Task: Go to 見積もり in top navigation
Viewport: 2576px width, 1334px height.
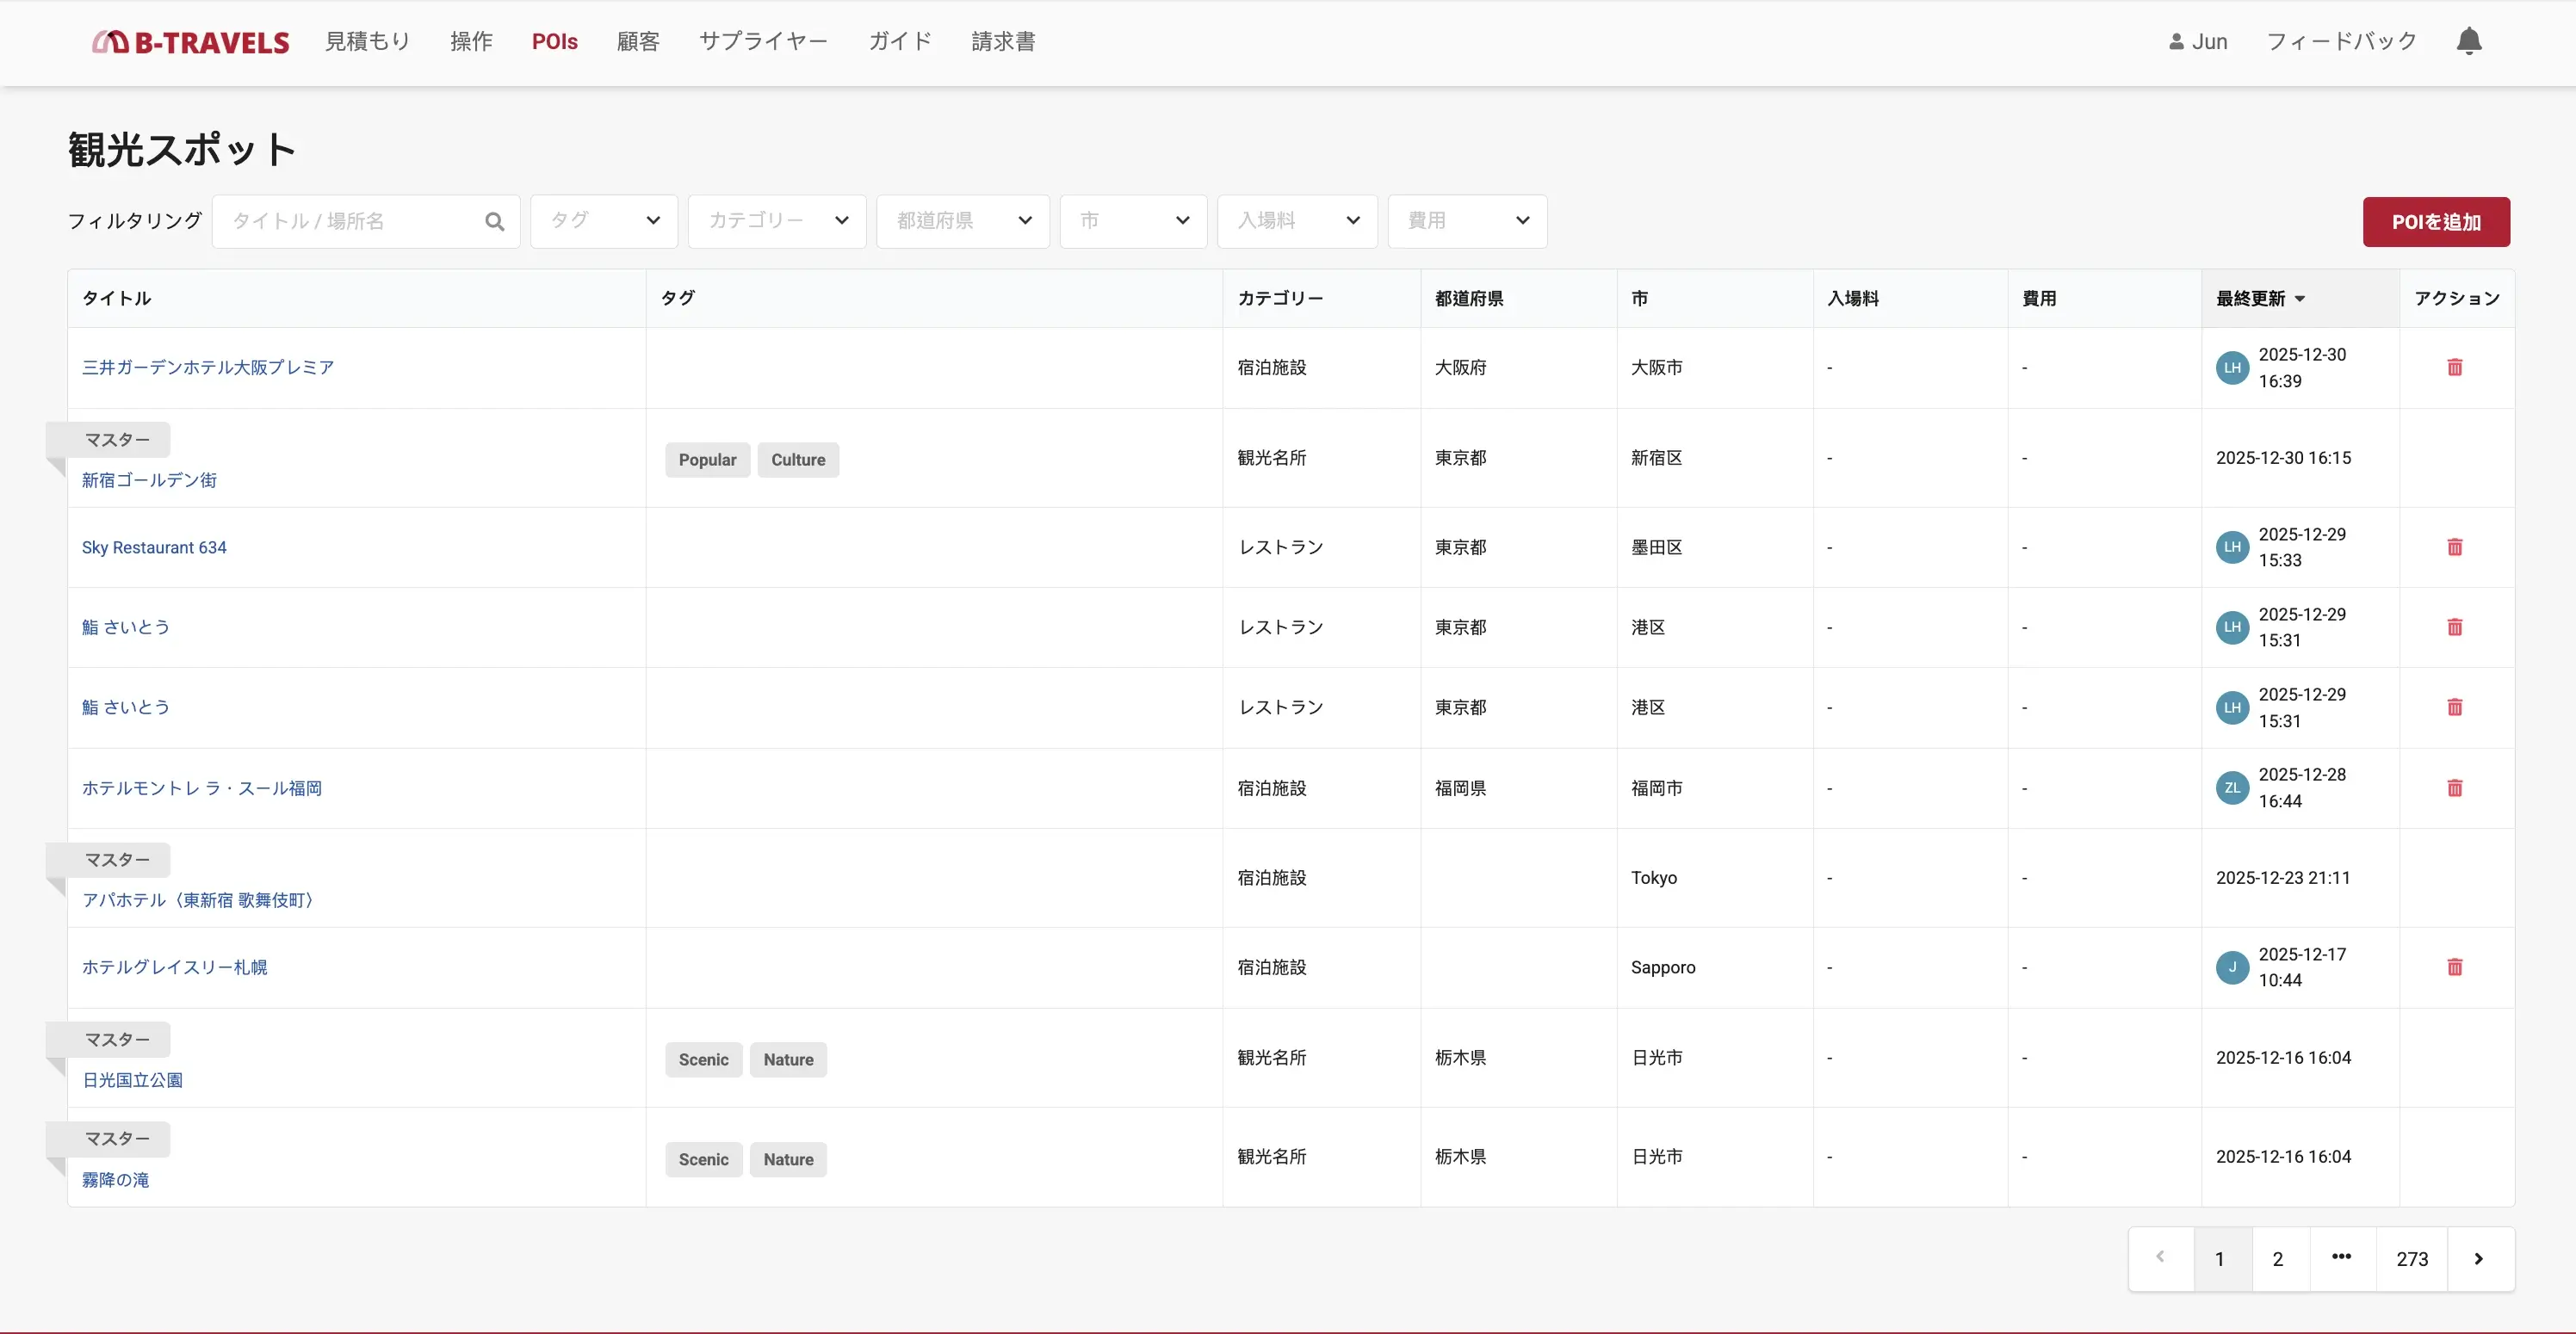Action: pos(367,42)
